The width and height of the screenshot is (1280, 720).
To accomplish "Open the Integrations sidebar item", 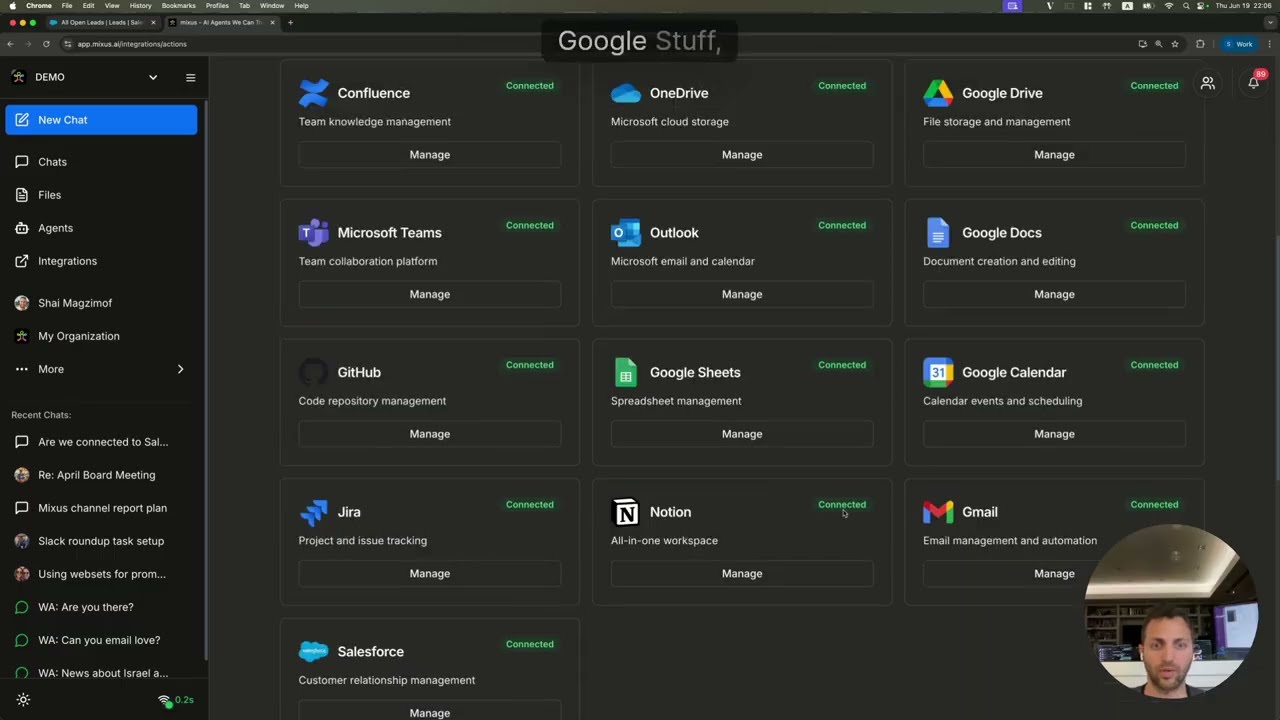I will click(x=67, y=261).
